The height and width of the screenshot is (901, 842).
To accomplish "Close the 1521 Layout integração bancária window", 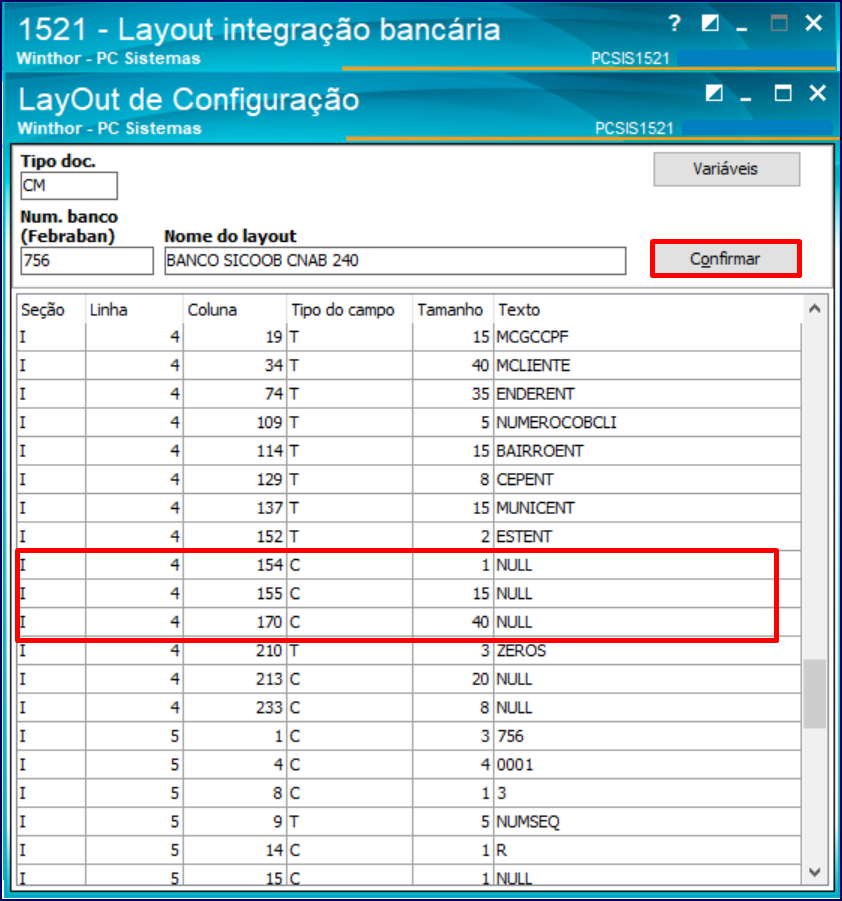I will point(813,24).
